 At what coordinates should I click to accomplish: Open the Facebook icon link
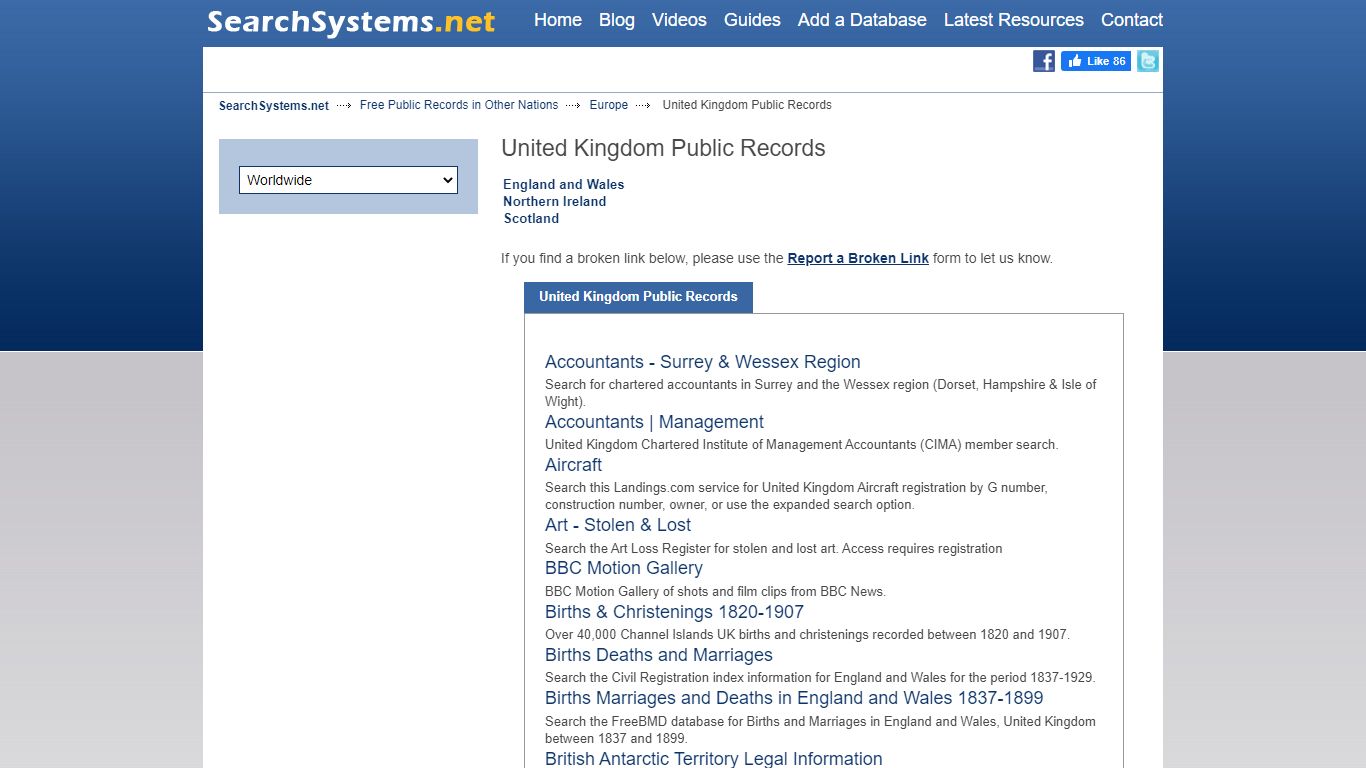(x=1044, y=61)
